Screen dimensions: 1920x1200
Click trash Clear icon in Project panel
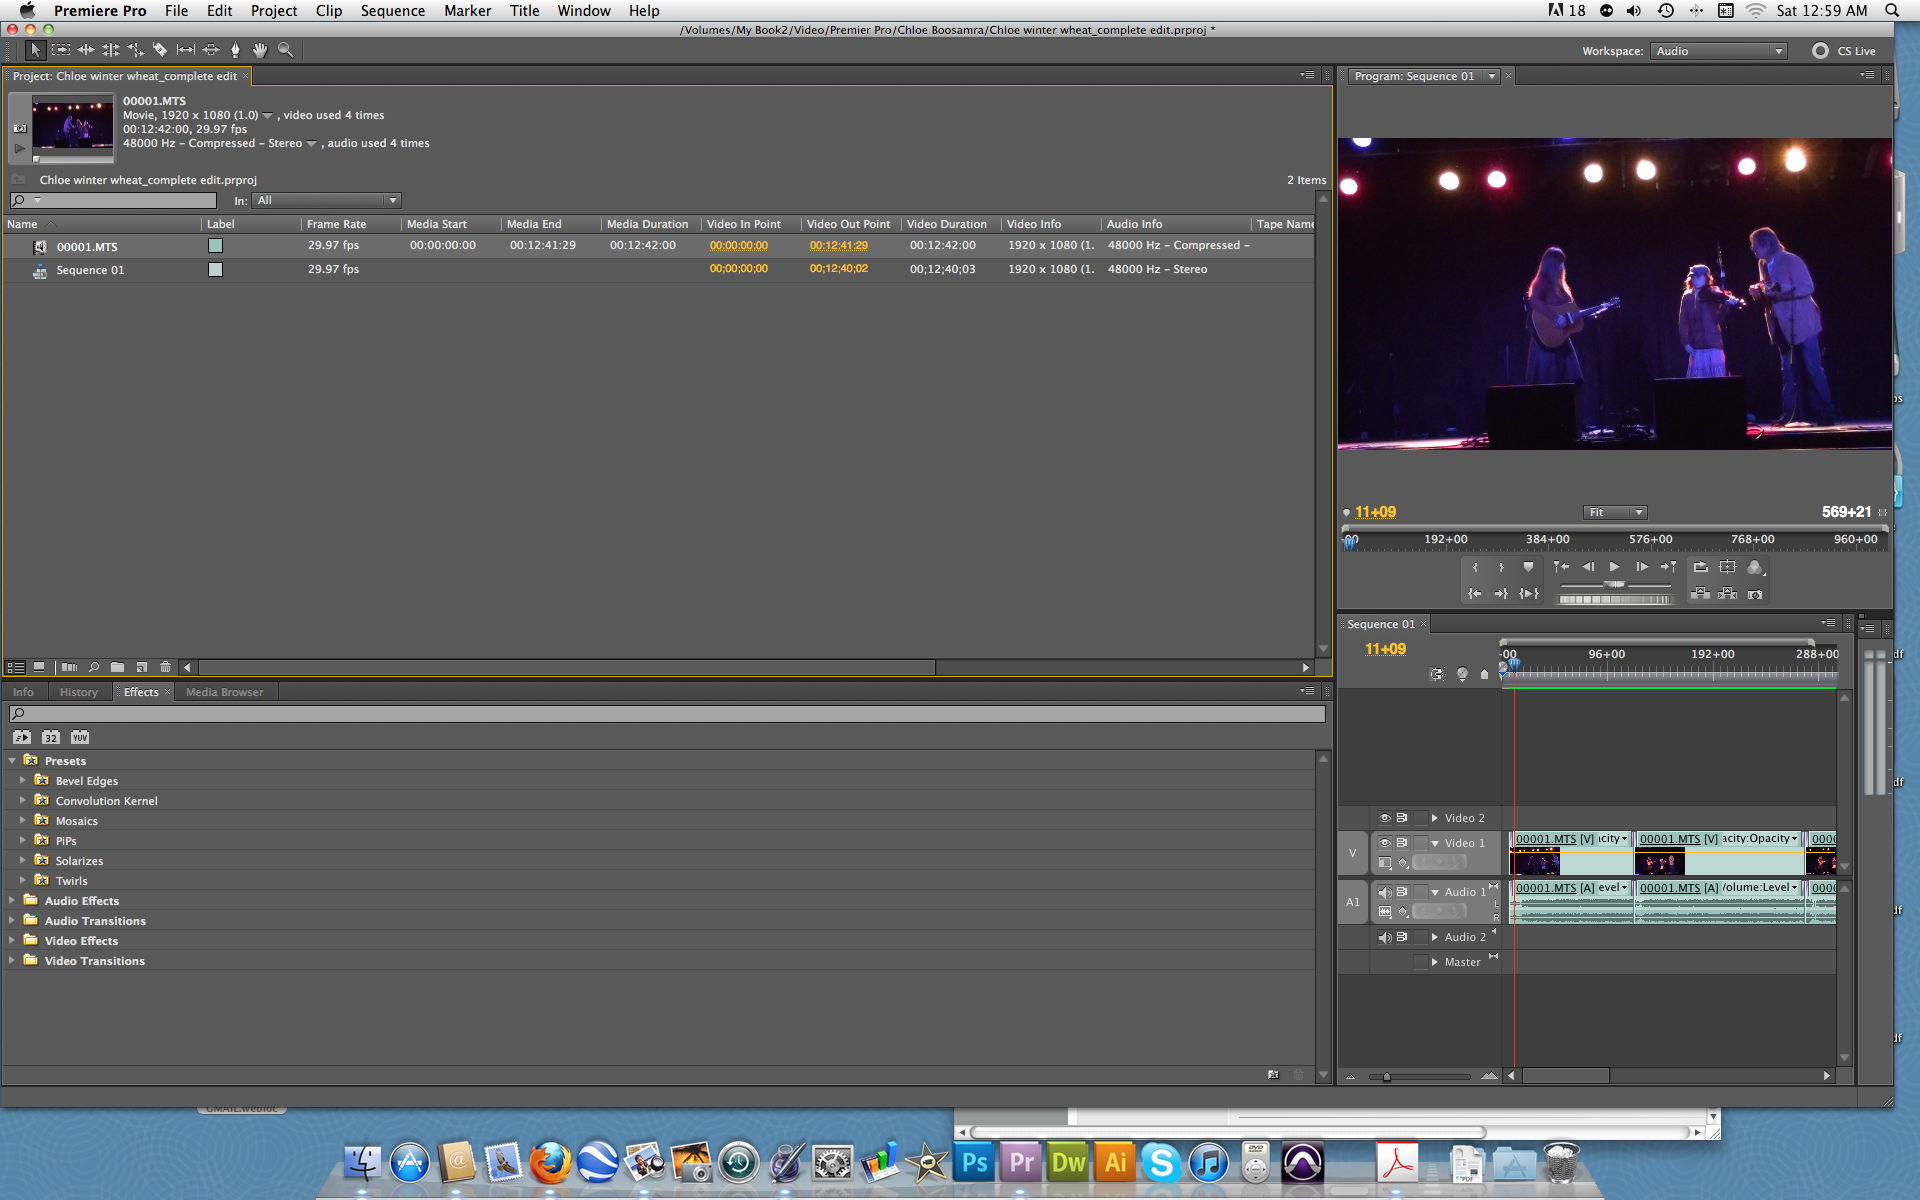165,667
